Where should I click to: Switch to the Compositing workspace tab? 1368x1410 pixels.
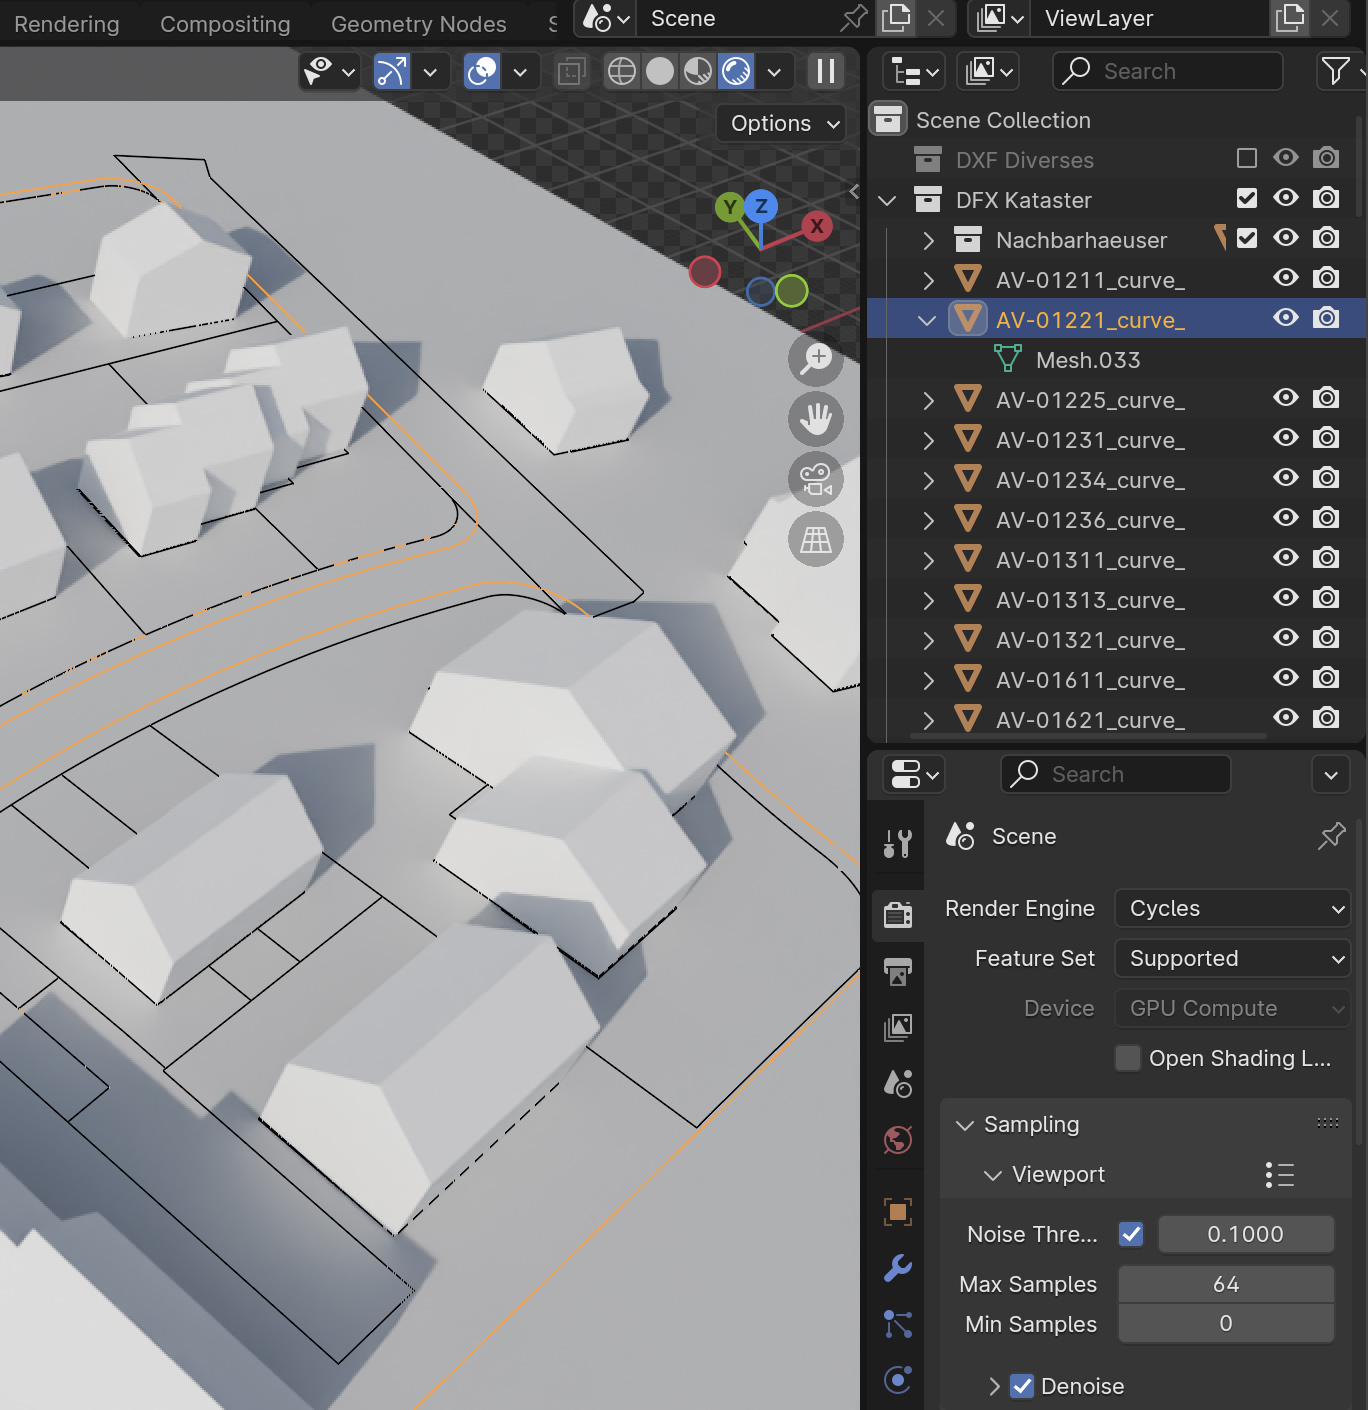(225, 24)
